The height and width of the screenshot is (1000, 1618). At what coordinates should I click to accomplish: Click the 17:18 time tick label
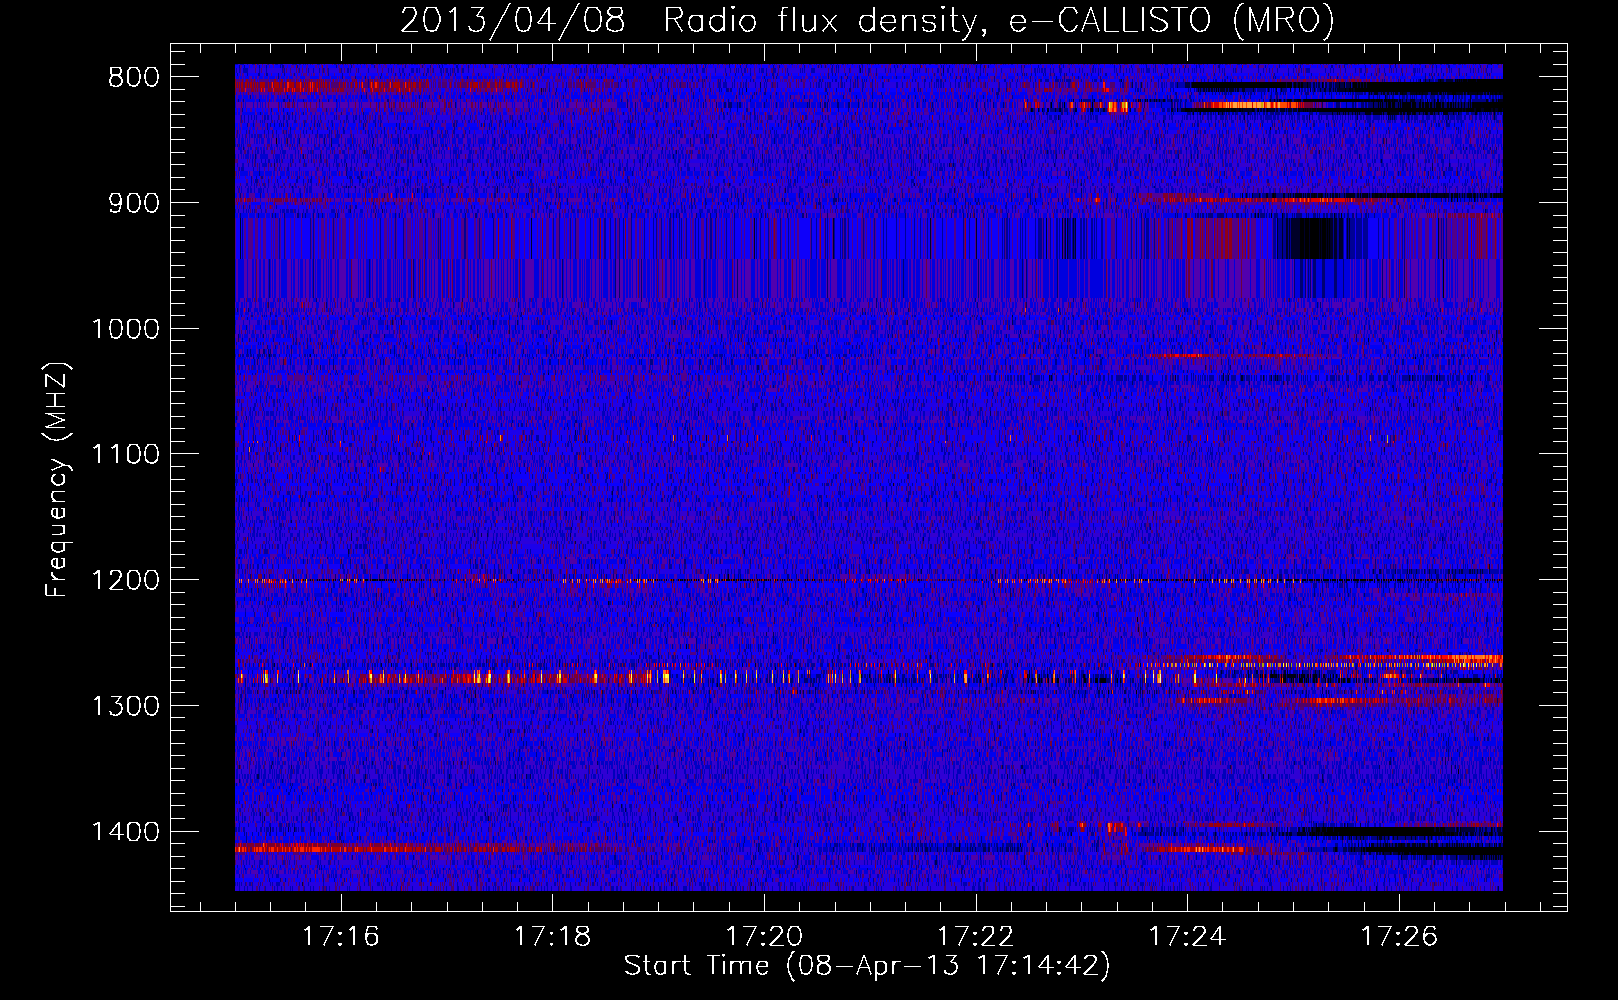tap(552, 937)
